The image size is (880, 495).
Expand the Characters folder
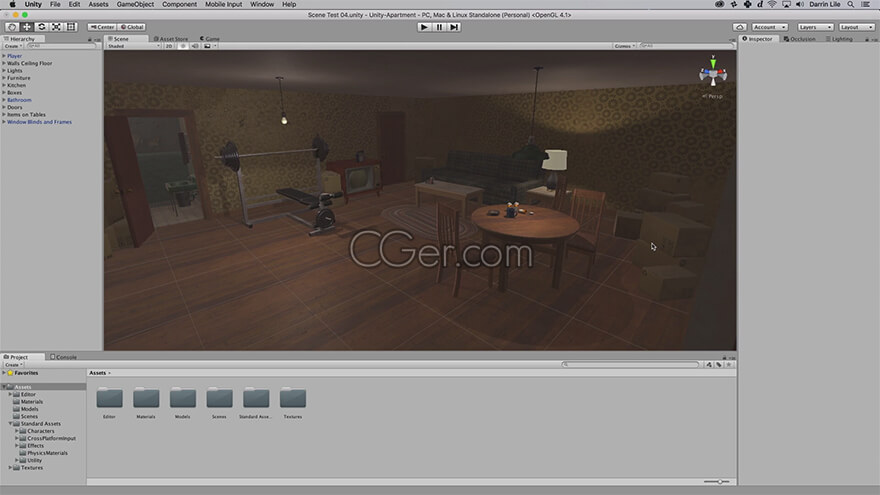(x=17, y=431)
